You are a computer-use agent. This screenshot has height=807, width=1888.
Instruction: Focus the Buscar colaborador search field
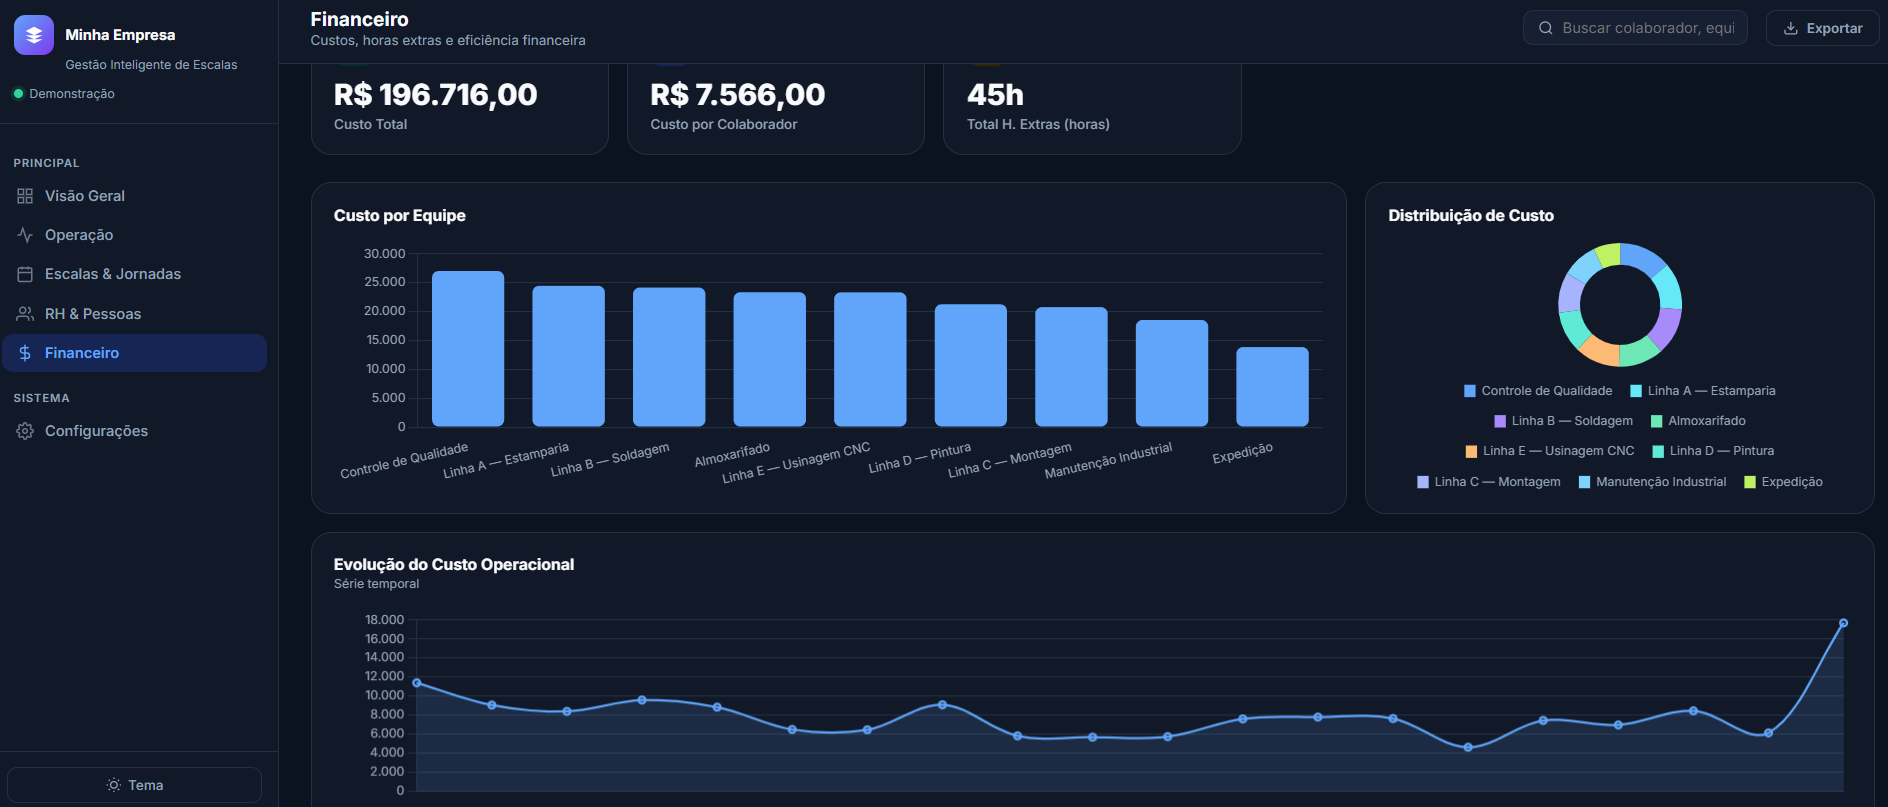1635,28
